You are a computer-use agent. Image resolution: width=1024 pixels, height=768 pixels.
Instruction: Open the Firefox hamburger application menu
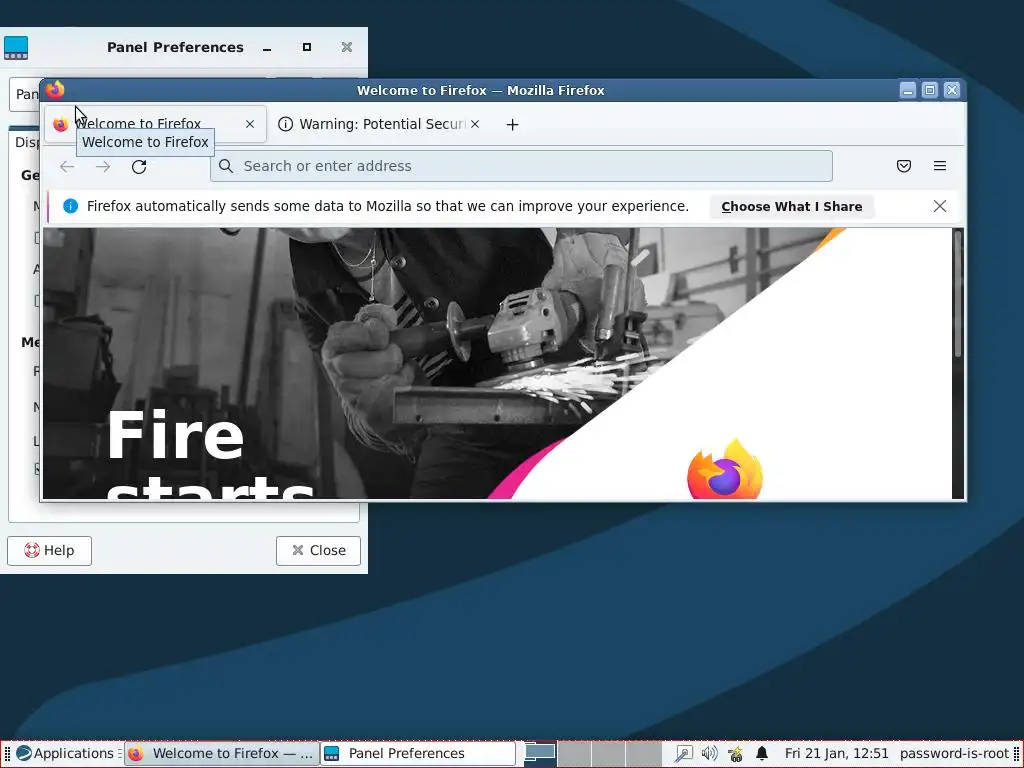coord(940,166)
